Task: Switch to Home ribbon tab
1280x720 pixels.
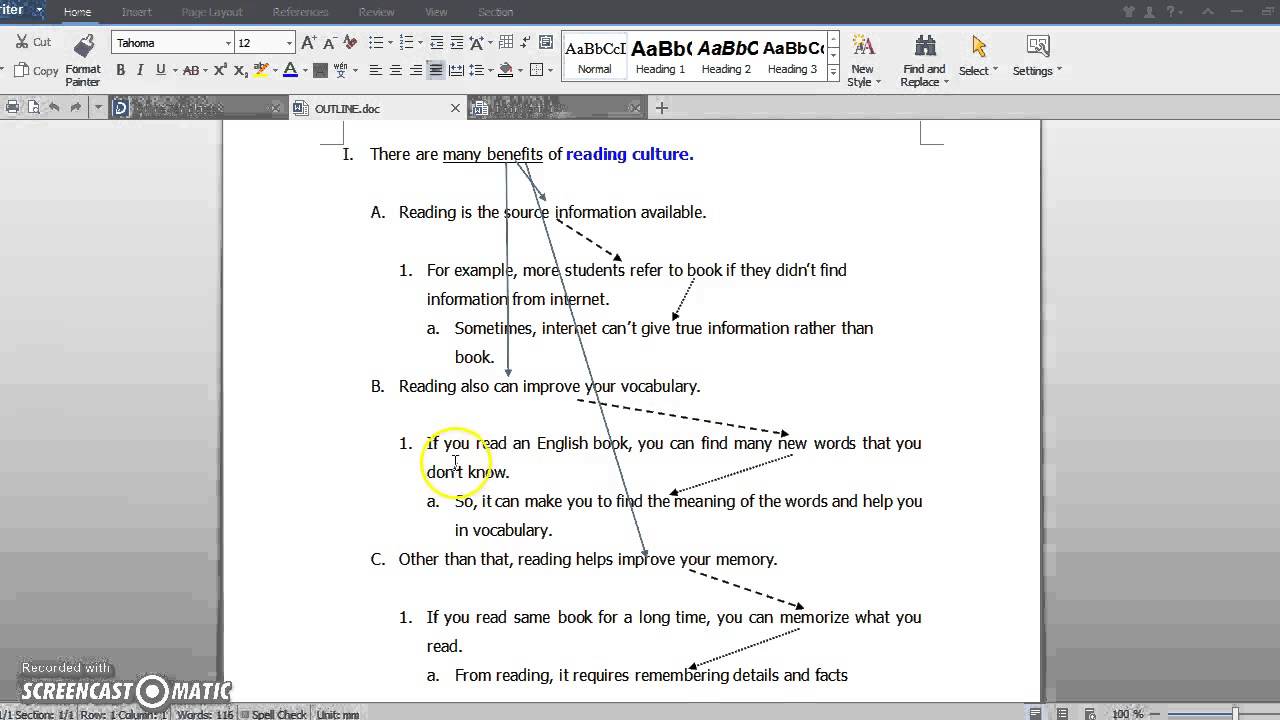Action: [77, 12]
